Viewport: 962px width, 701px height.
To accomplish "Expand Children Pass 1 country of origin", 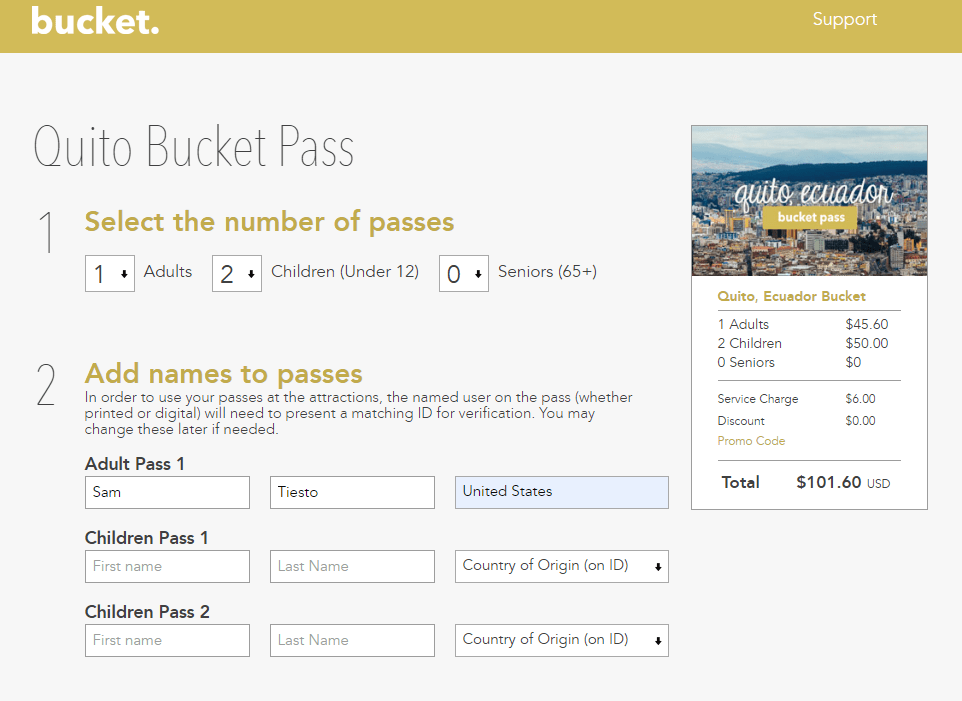I will tap(561, 566).
